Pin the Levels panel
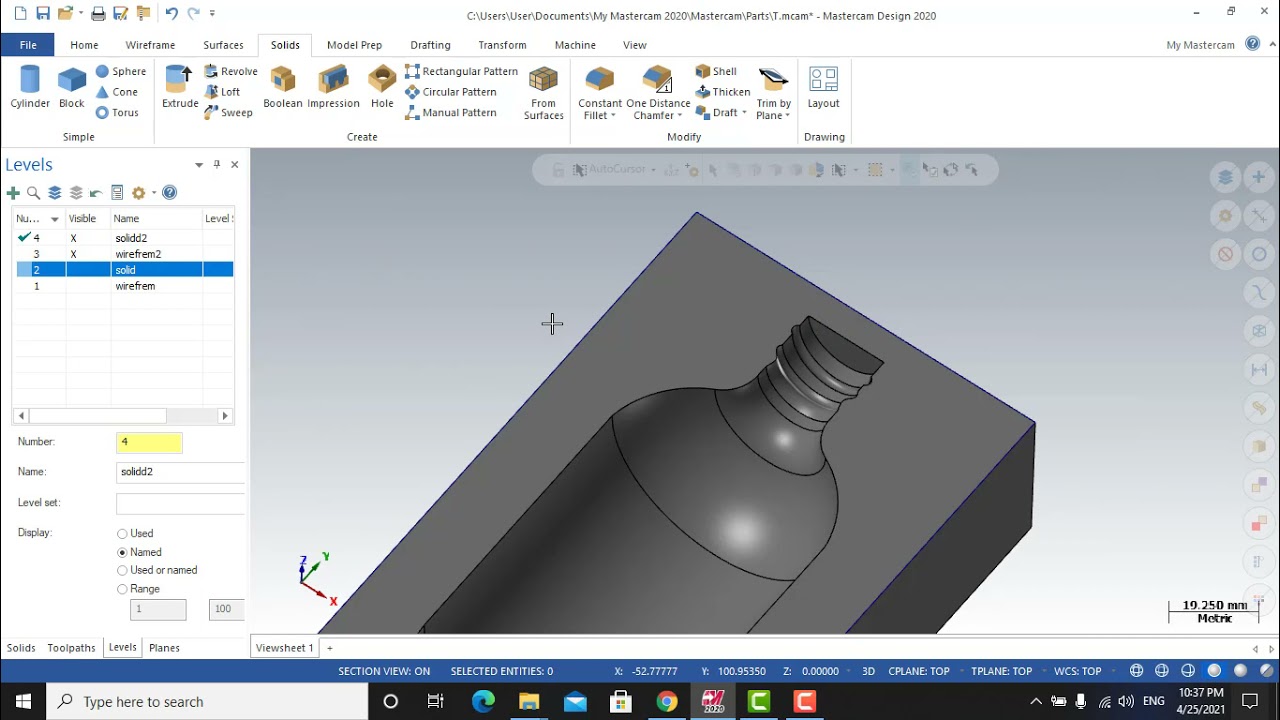Screen dimensions: 1280x720 [216, 164]
